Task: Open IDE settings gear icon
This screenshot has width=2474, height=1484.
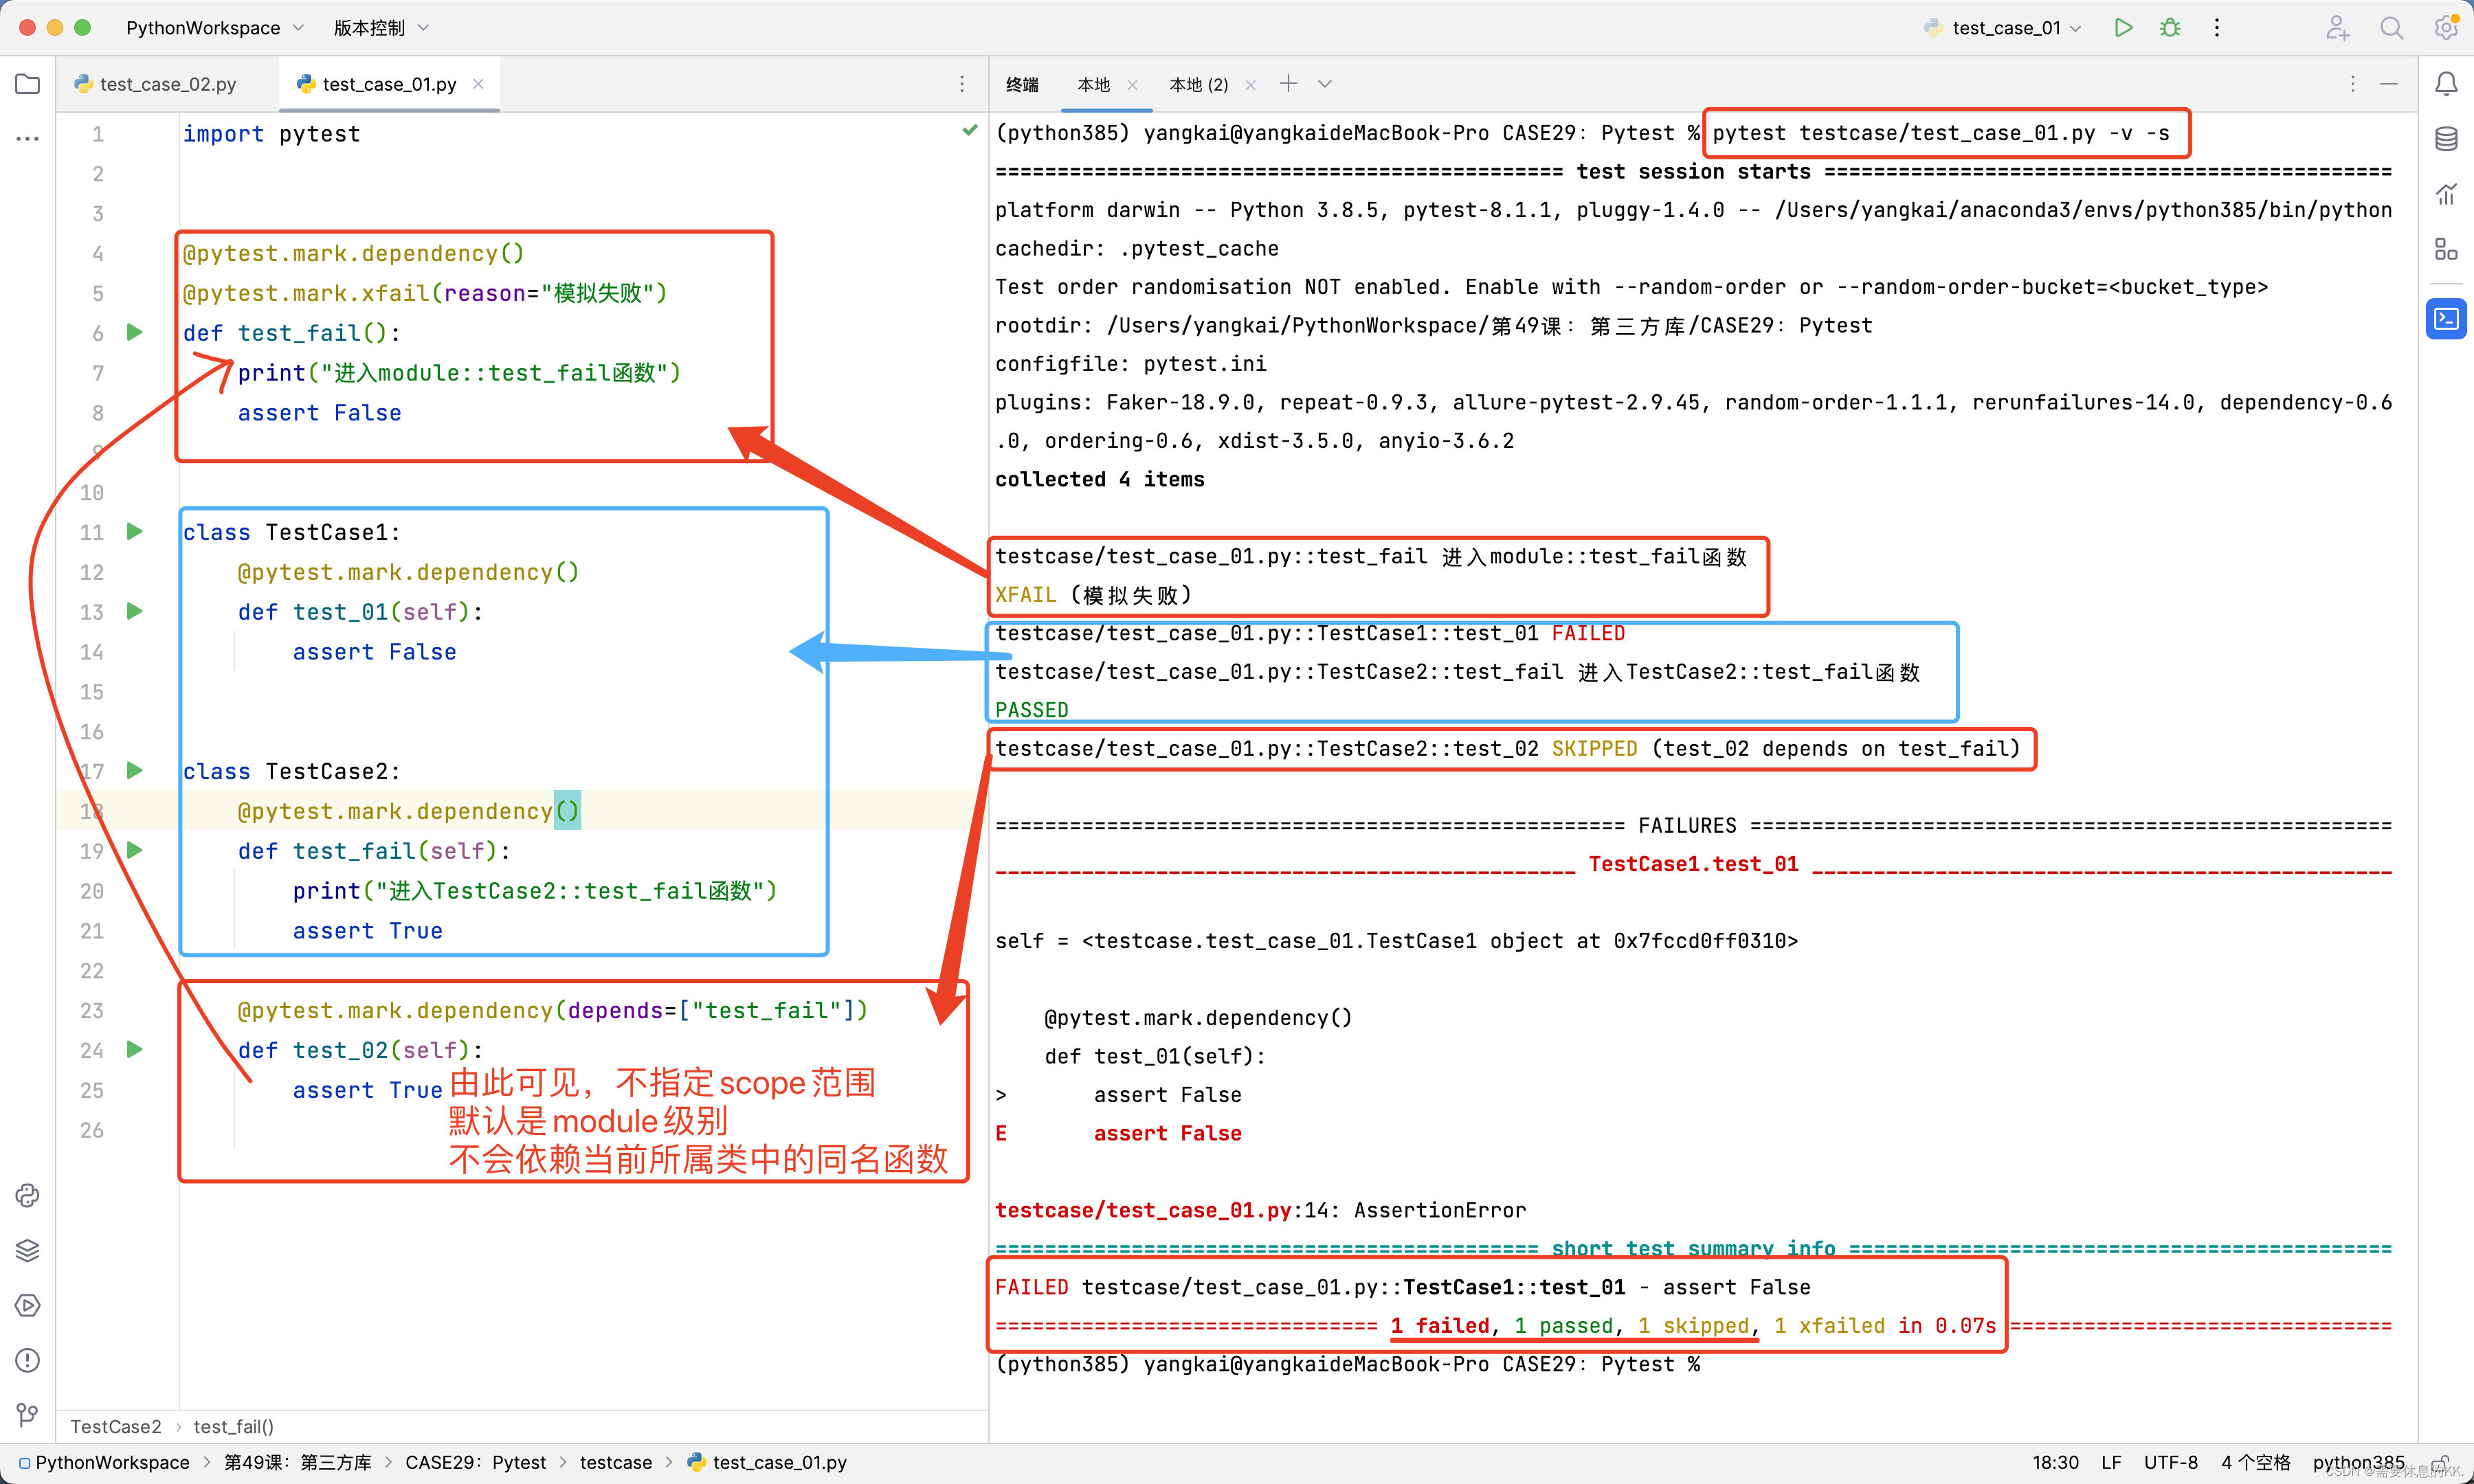Action: [2446, 28]
